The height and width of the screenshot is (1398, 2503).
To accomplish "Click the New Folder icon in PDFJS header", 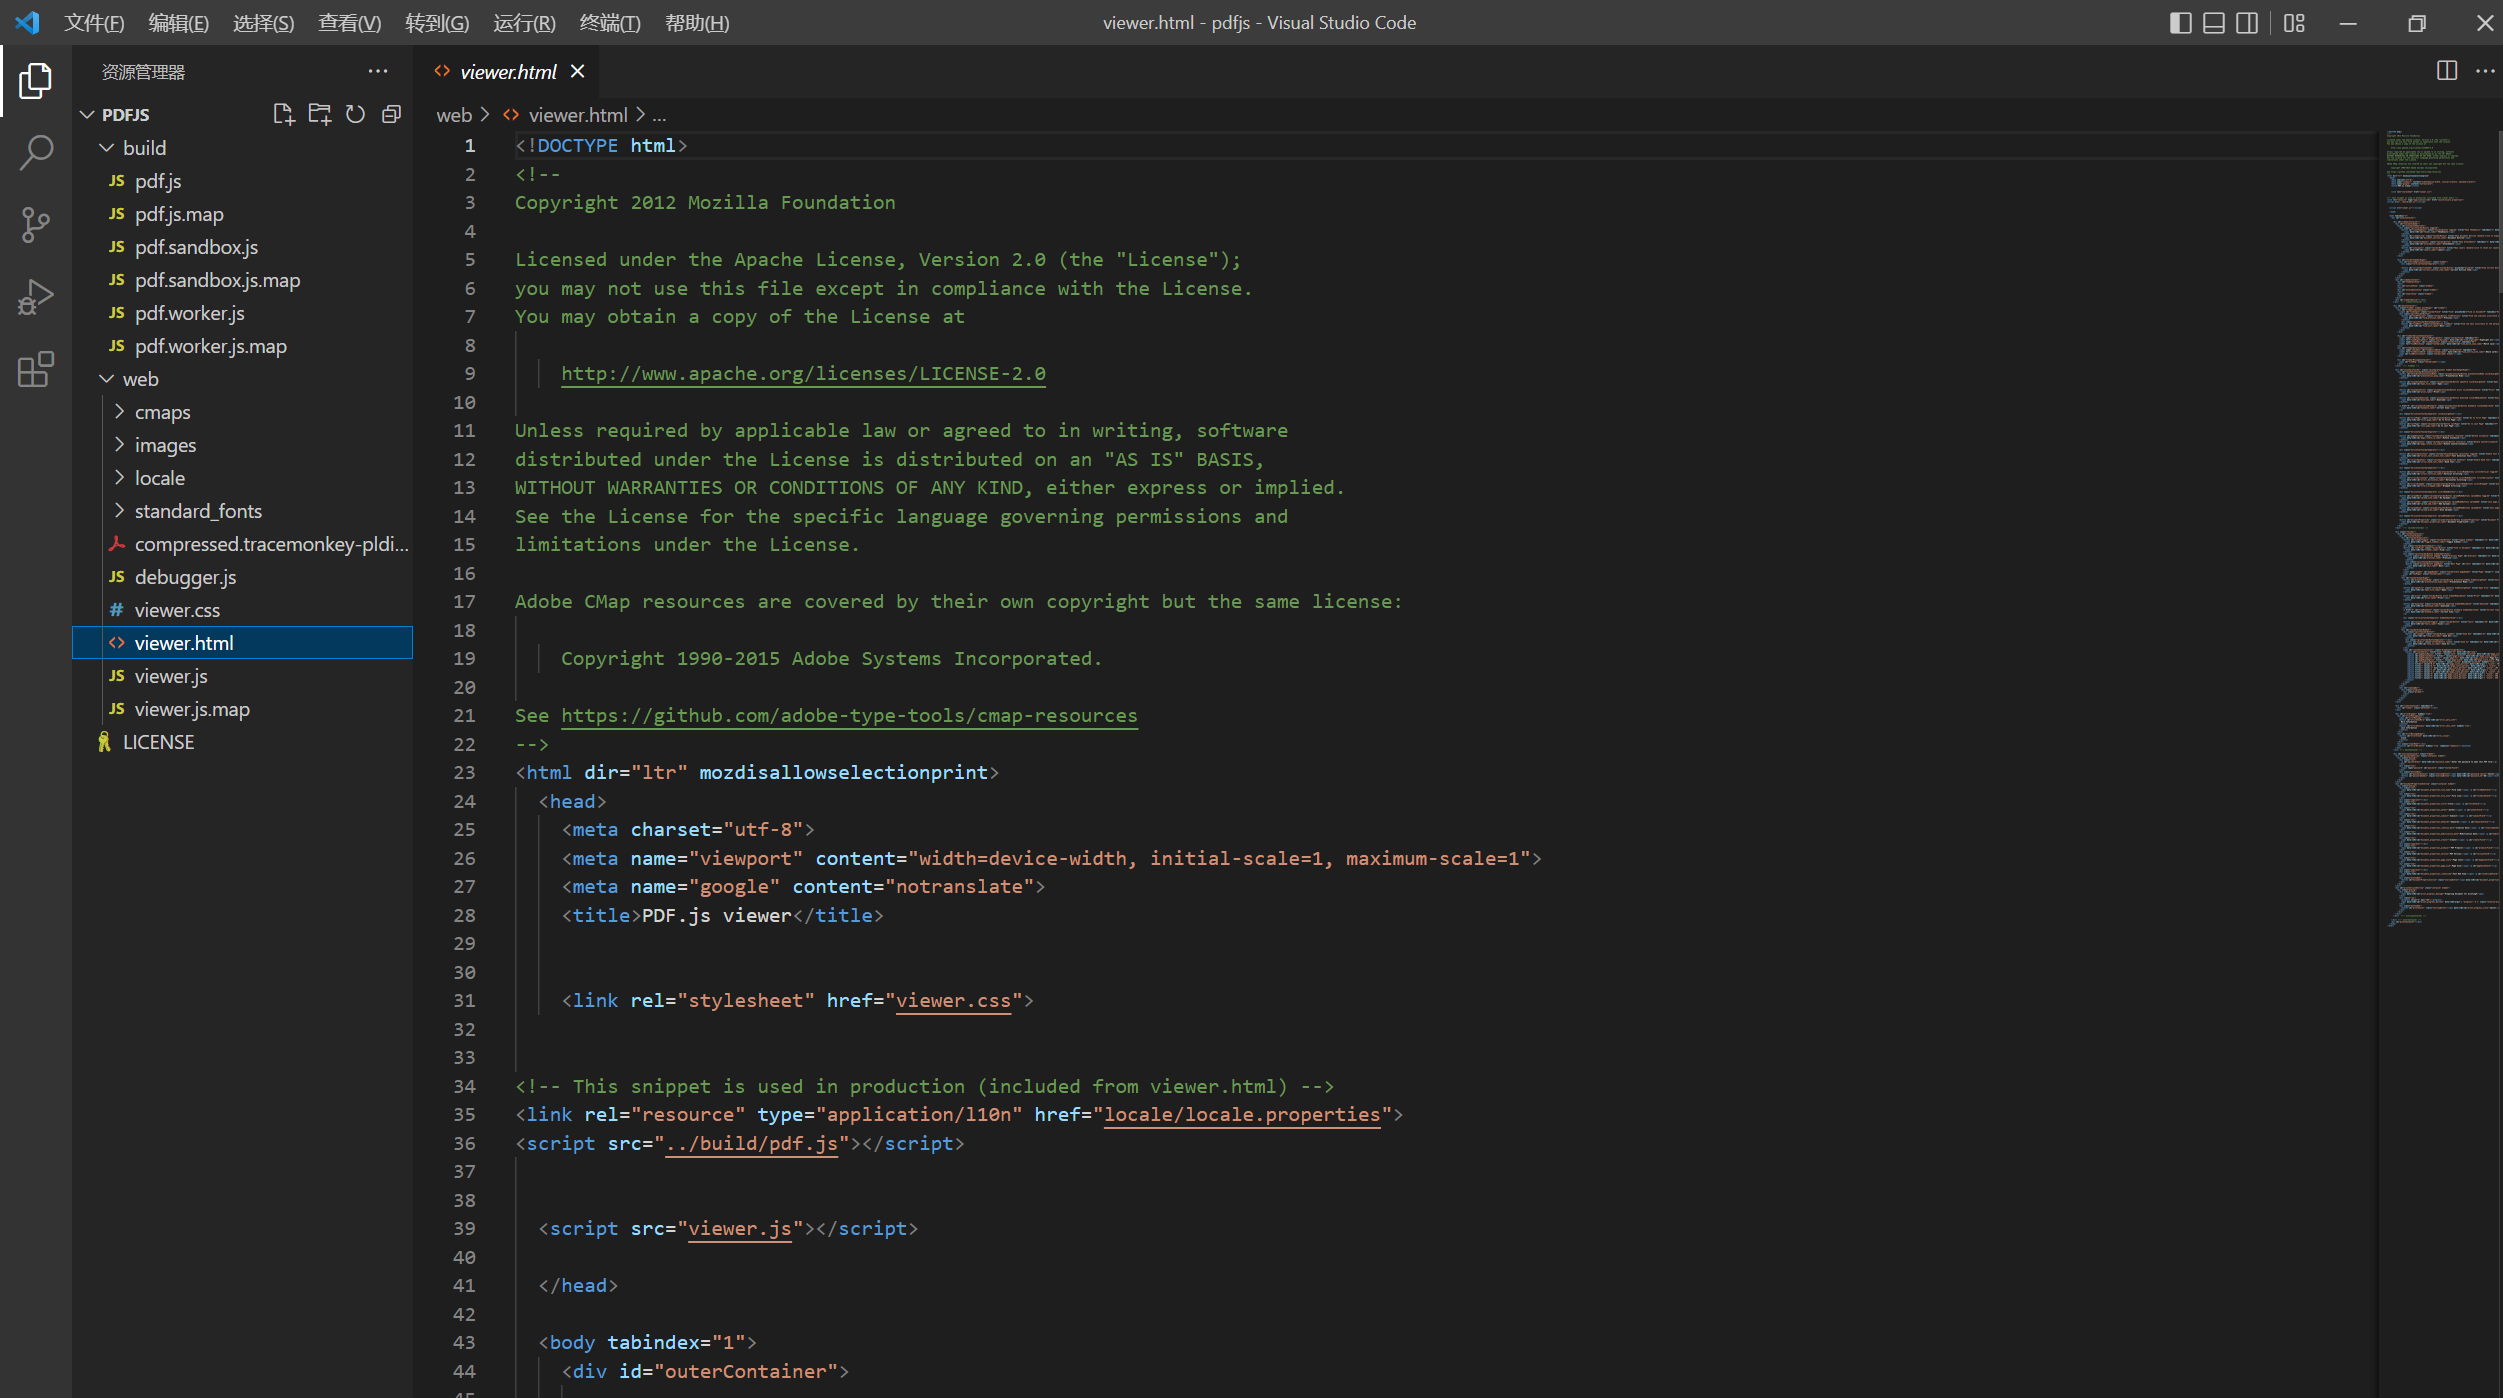I will (320, 114).
